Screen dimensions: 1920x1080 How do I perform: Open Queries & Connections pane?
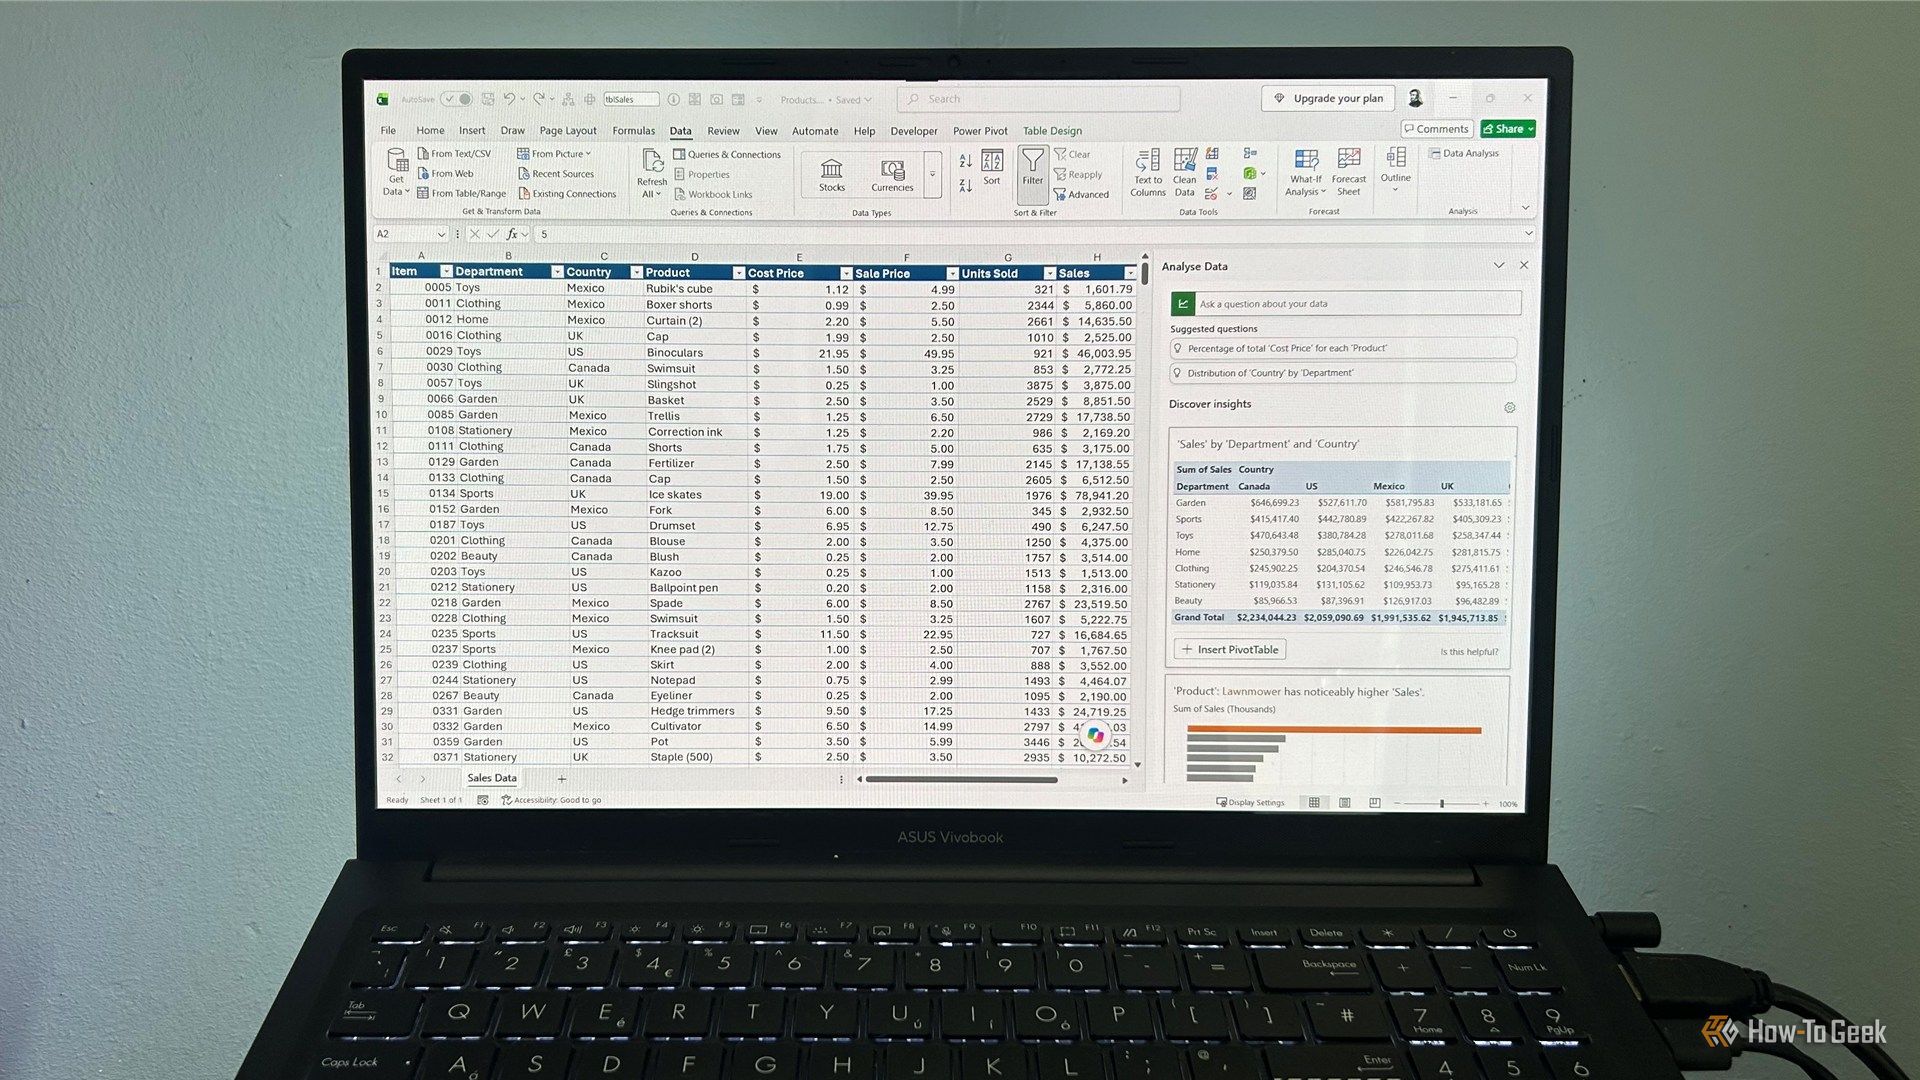(727, 155)
